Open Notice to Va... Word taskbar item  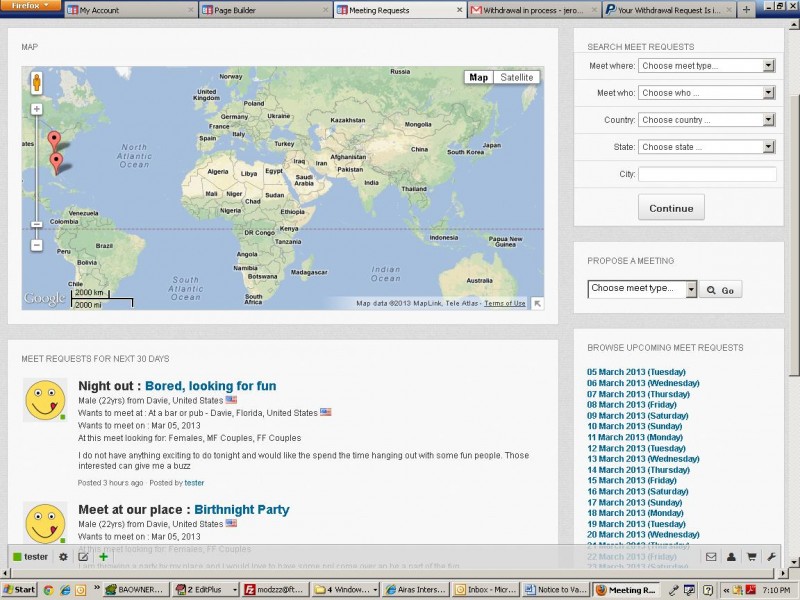556,590
